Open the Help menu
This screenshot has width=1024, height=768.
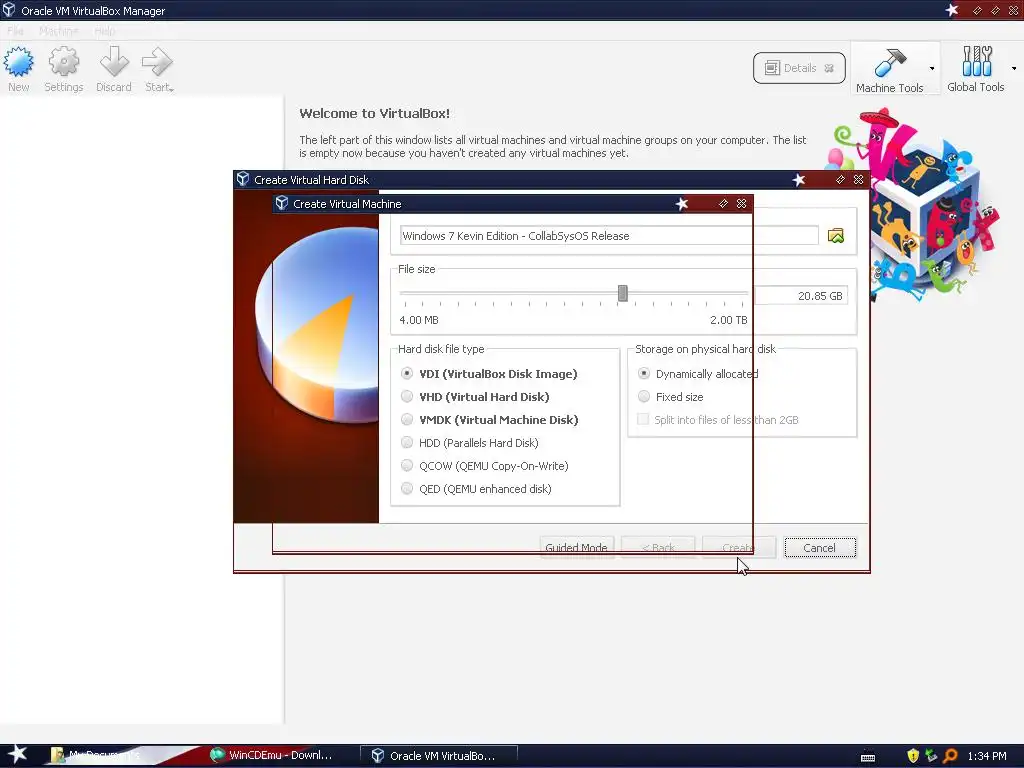pyautogui.click(x=104, y=31)
